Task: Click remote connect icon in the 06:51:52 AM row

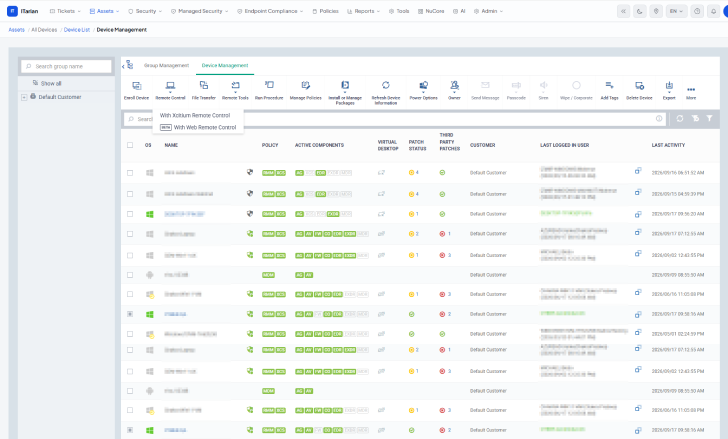Action: pyautogui.click(x=638, y=171)
